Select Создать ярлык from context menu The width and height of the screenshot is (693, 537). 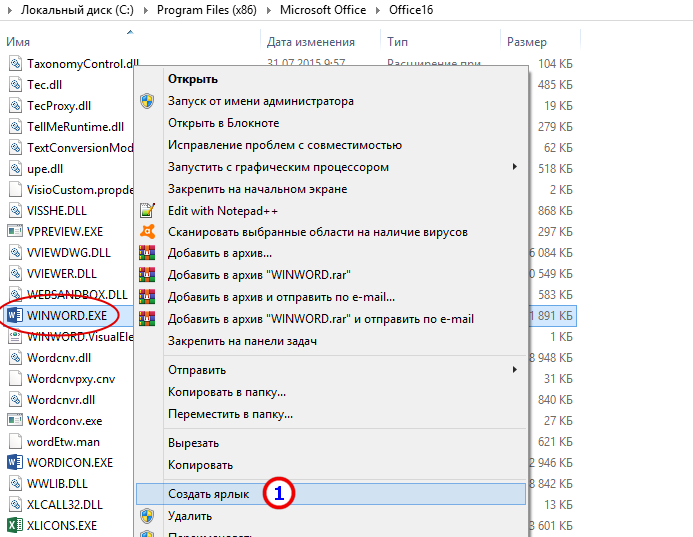click(208, 494)
